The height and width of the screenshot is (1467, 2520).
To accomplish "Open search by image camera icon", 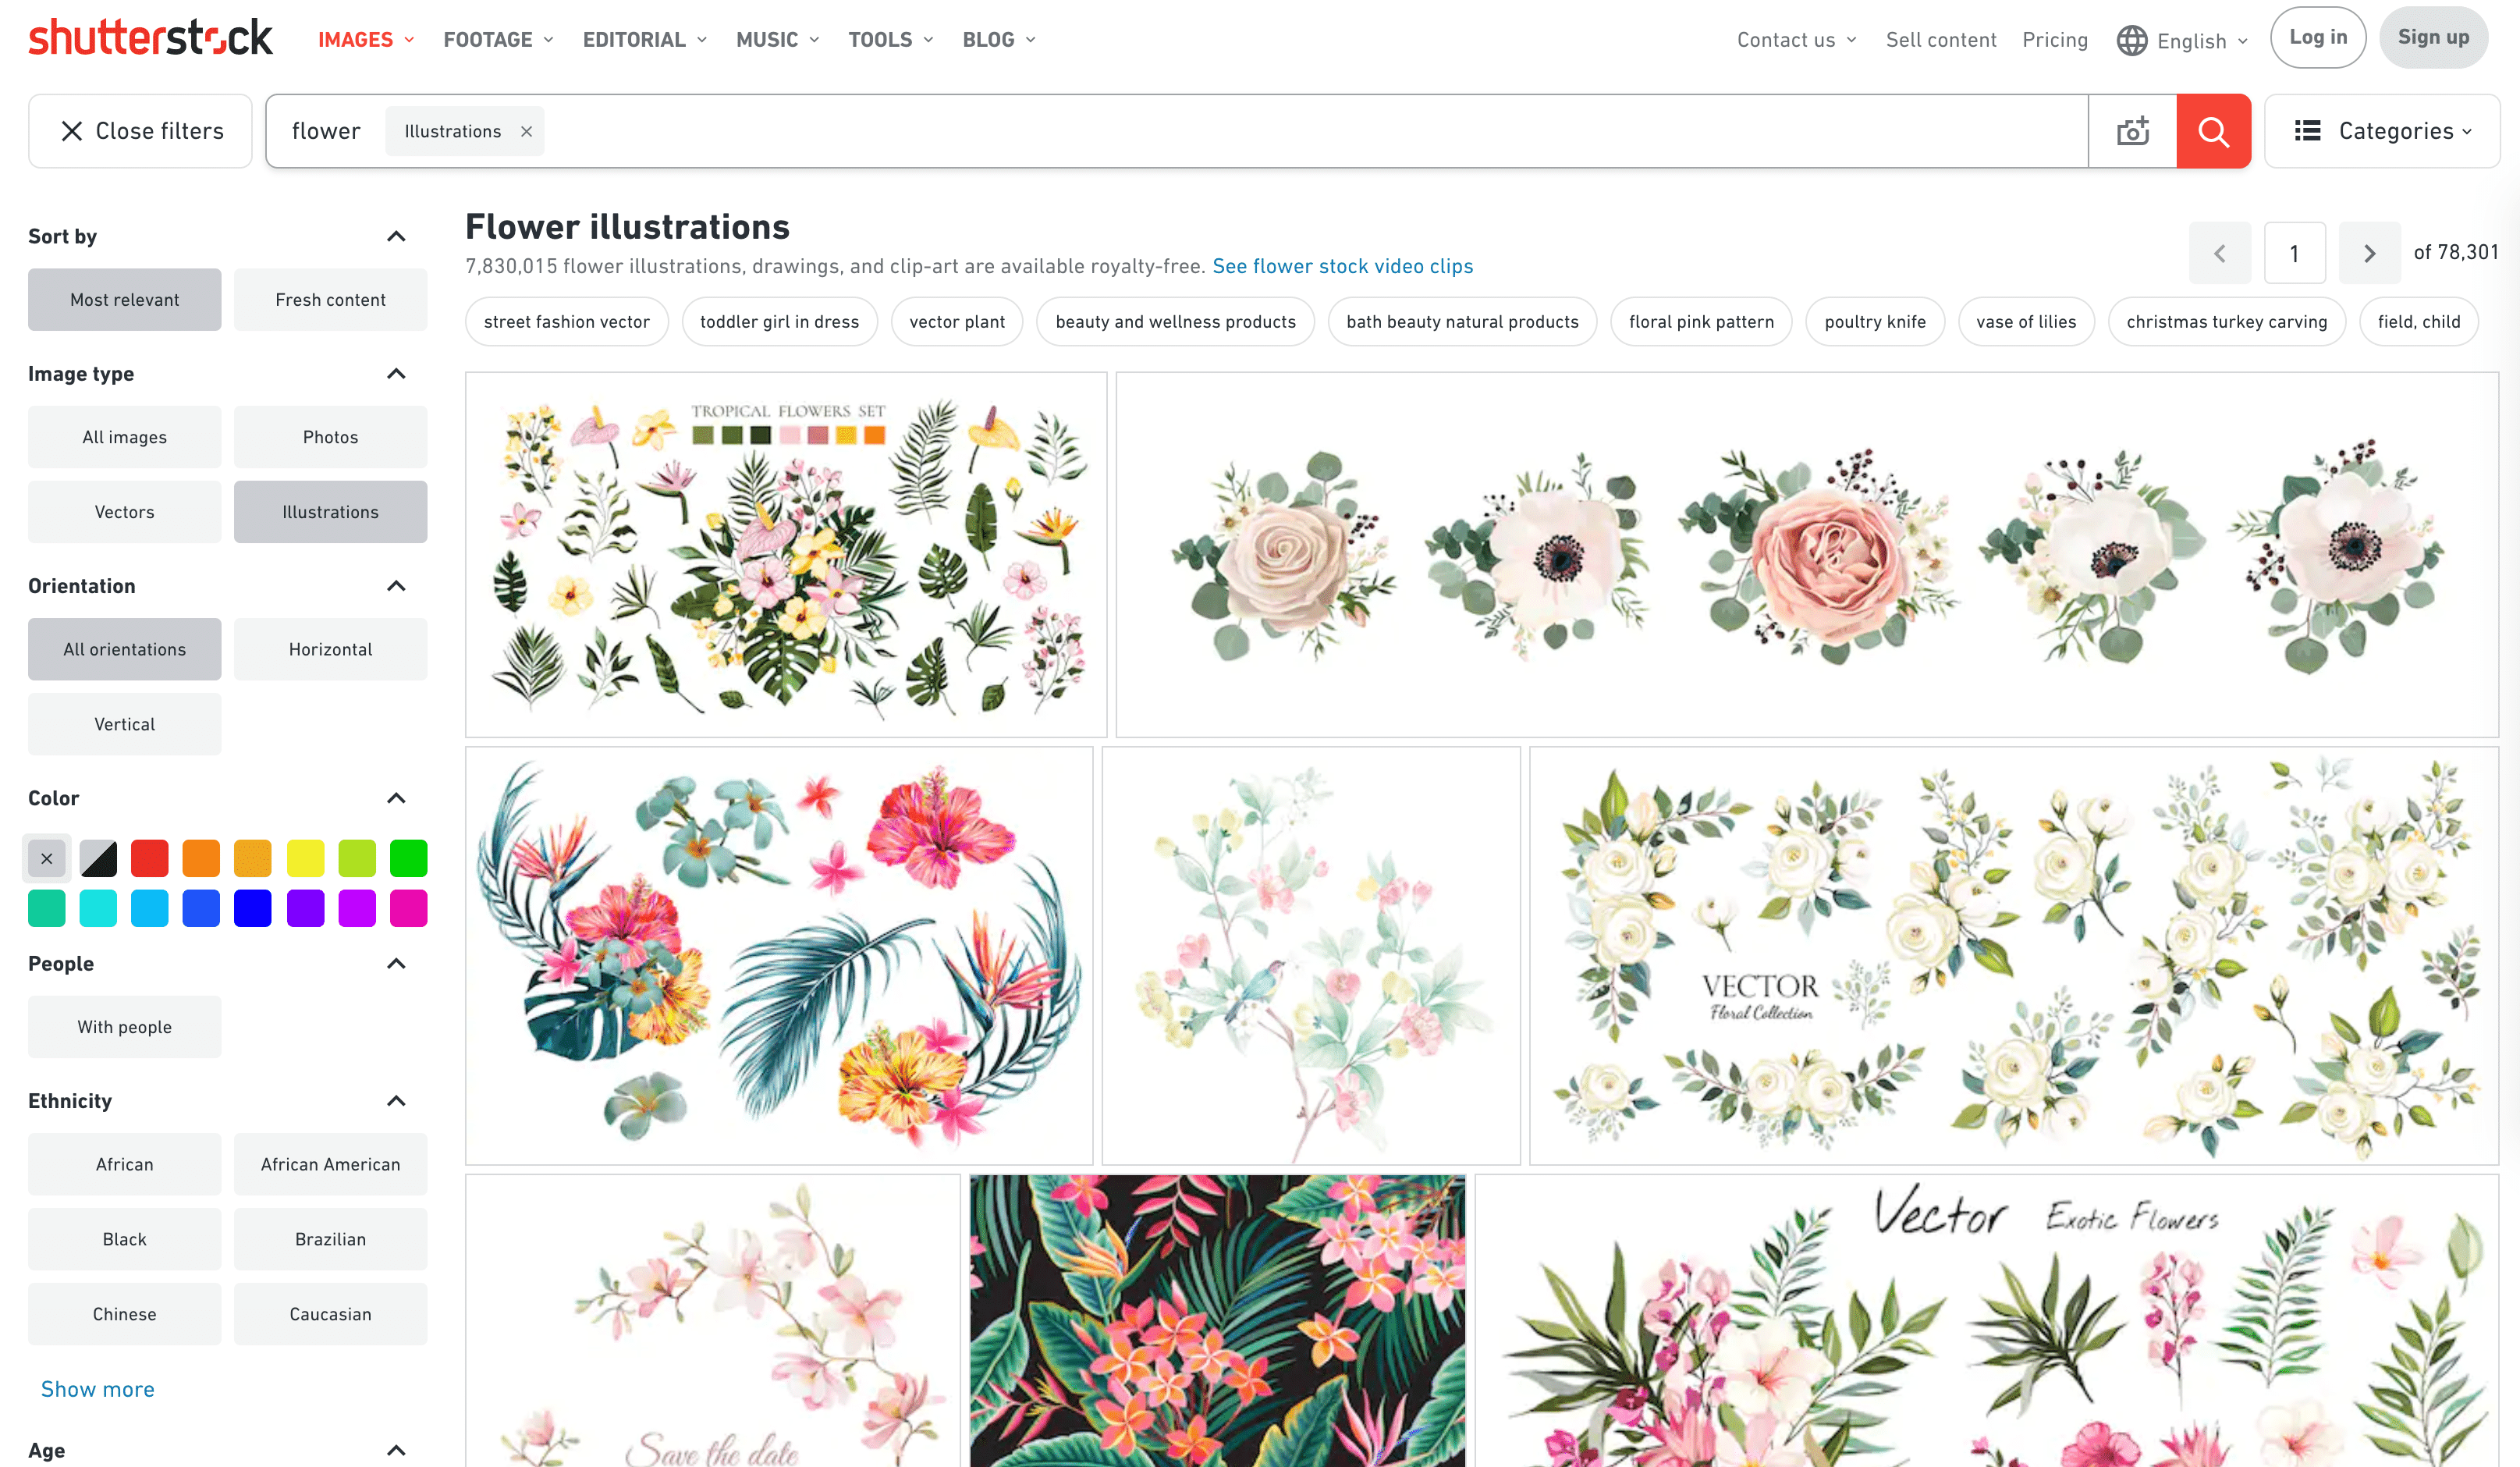I will tap(2132, 131).
